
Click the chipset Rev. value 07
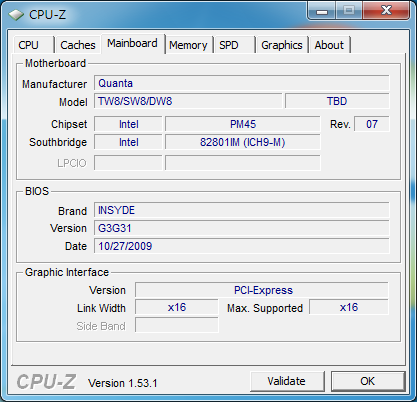point(372,124)
